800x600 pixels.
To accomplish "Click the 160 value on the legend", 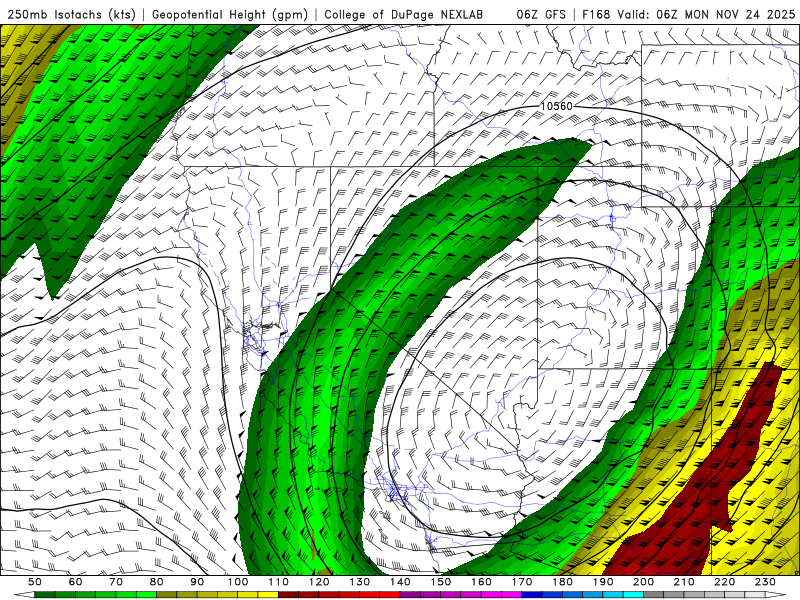I will [482, 582].
